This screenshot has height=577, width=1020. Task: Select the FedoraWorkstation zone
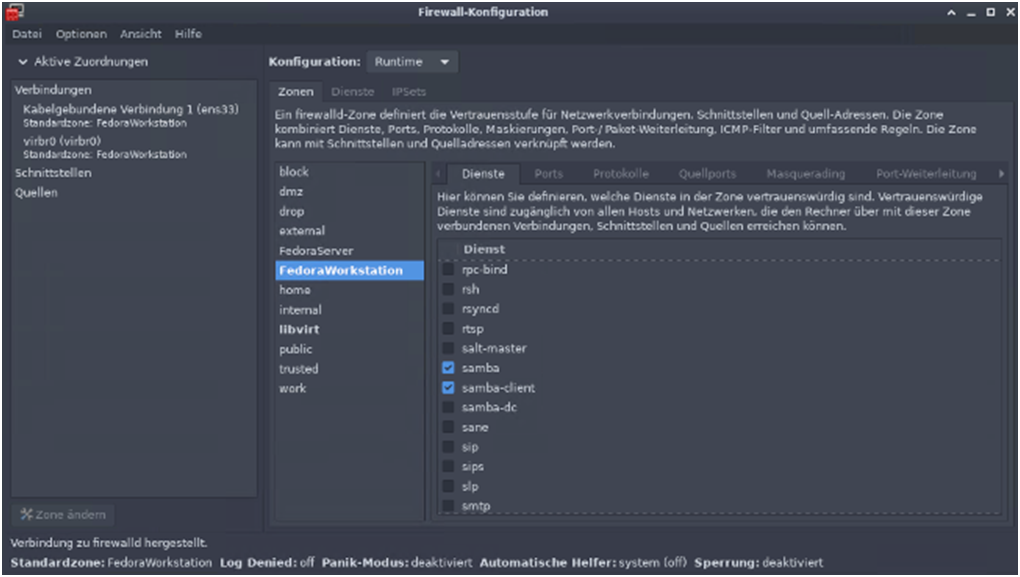pos(349,270)
